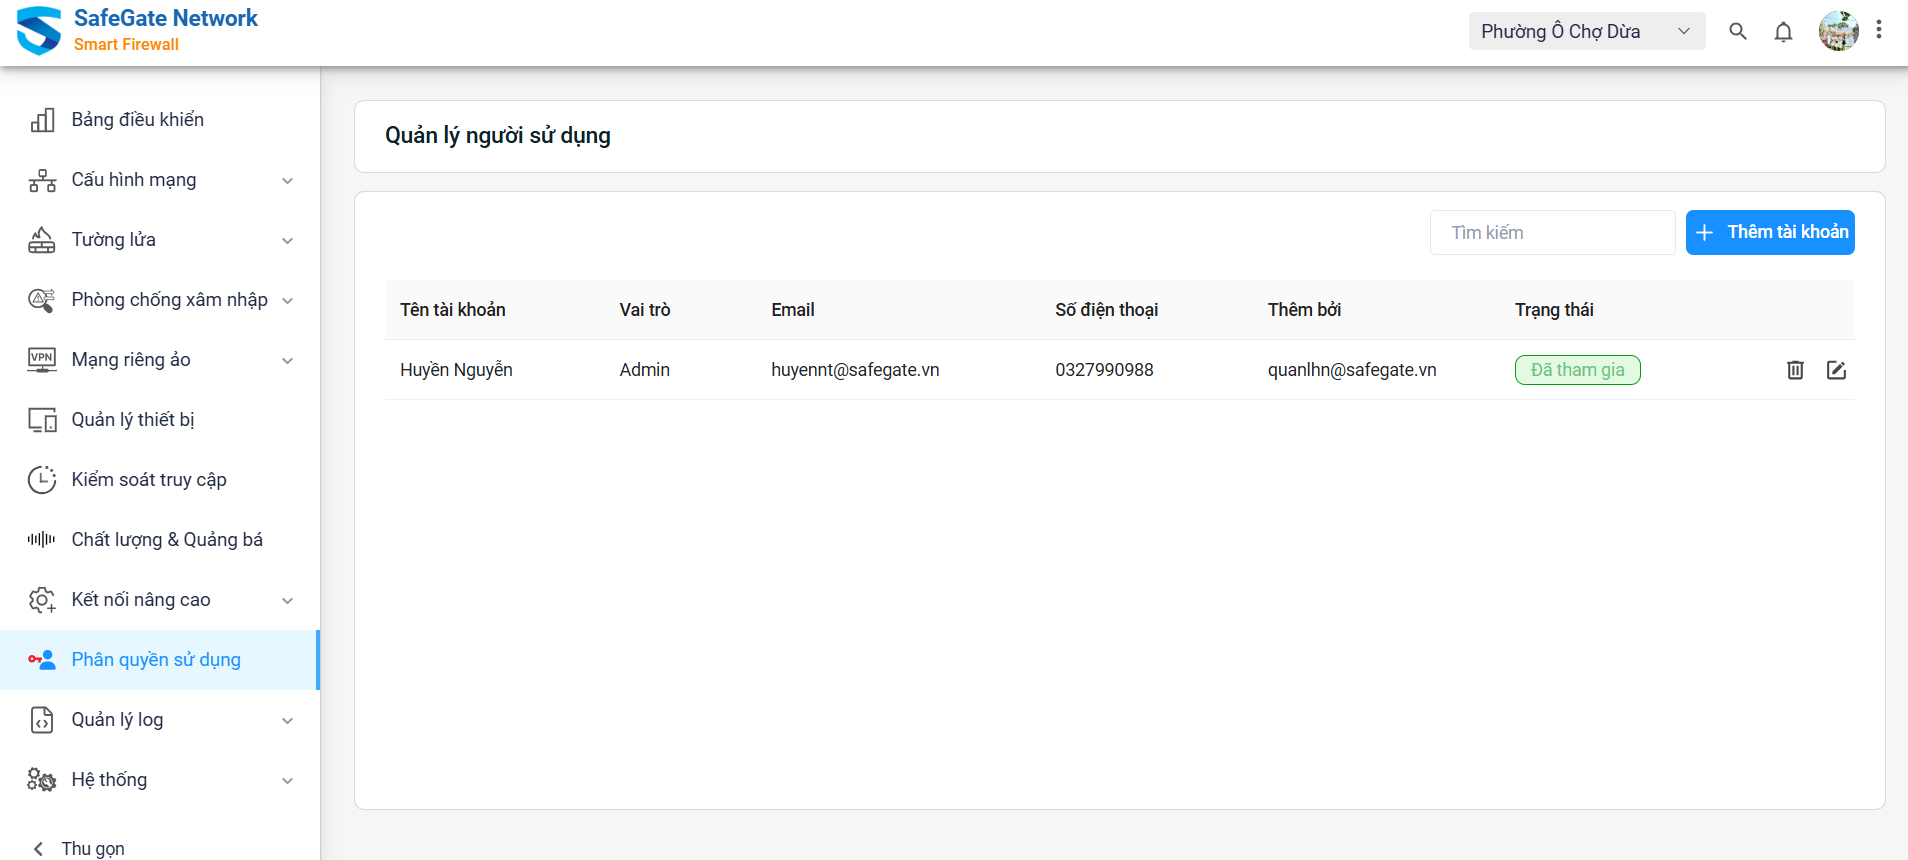Open the notifications bell
The width and height of the screenshot is (1908, 860).
coord(1783,32)
